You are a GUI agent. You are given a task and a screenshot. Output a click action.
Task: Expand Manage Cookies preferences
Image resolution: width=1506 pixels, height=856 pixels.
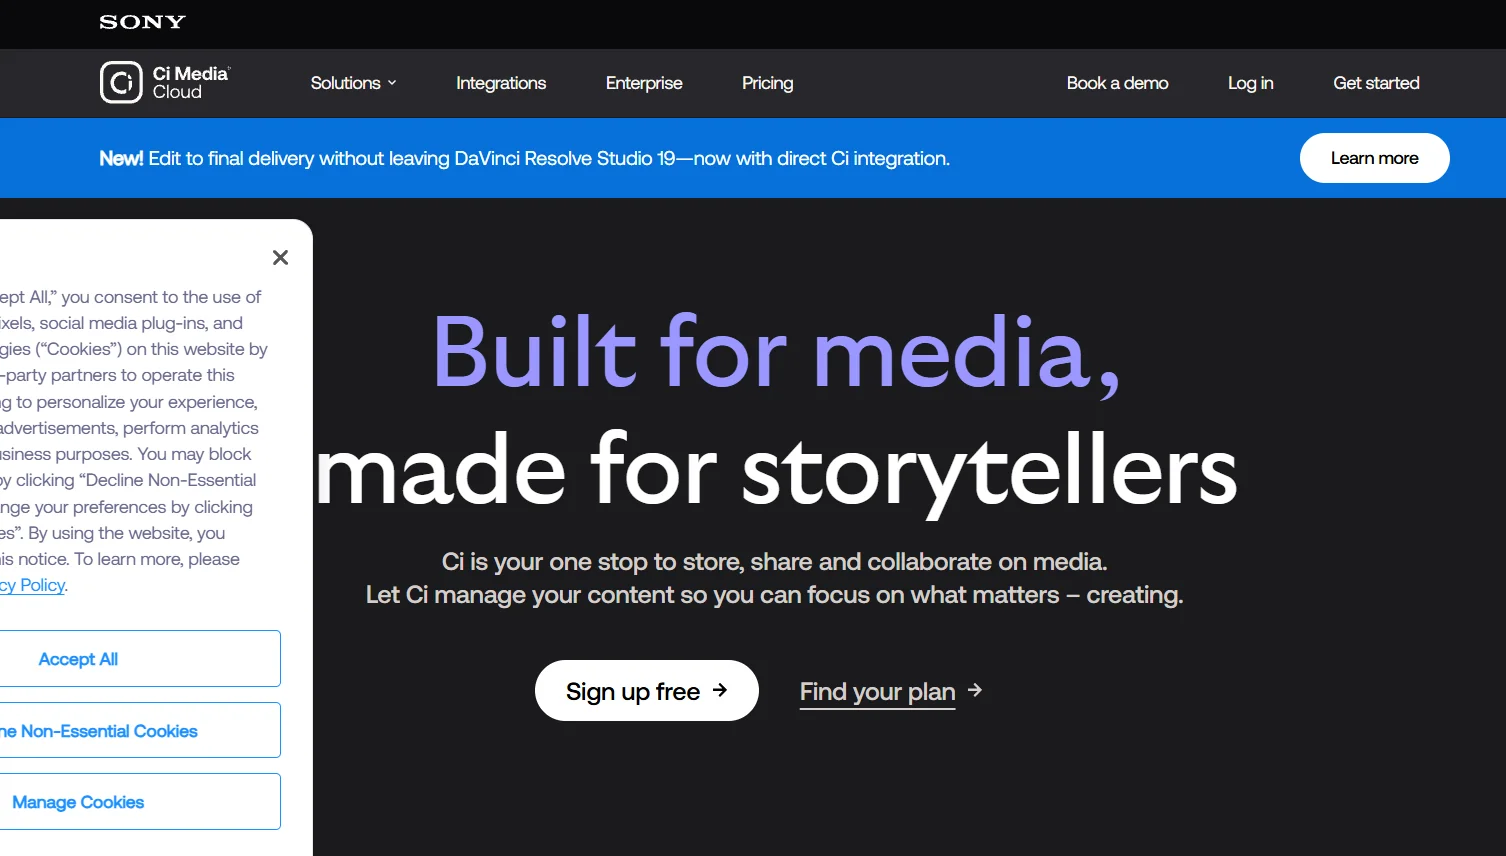pos(78,801)
